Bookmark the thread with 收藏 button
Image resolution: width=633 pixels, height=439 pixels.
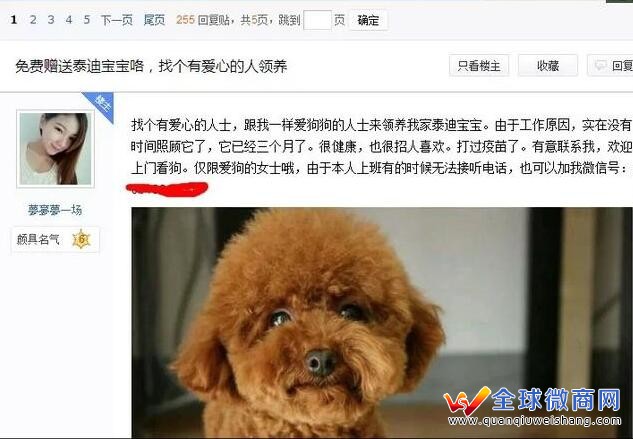click(548, 65)
